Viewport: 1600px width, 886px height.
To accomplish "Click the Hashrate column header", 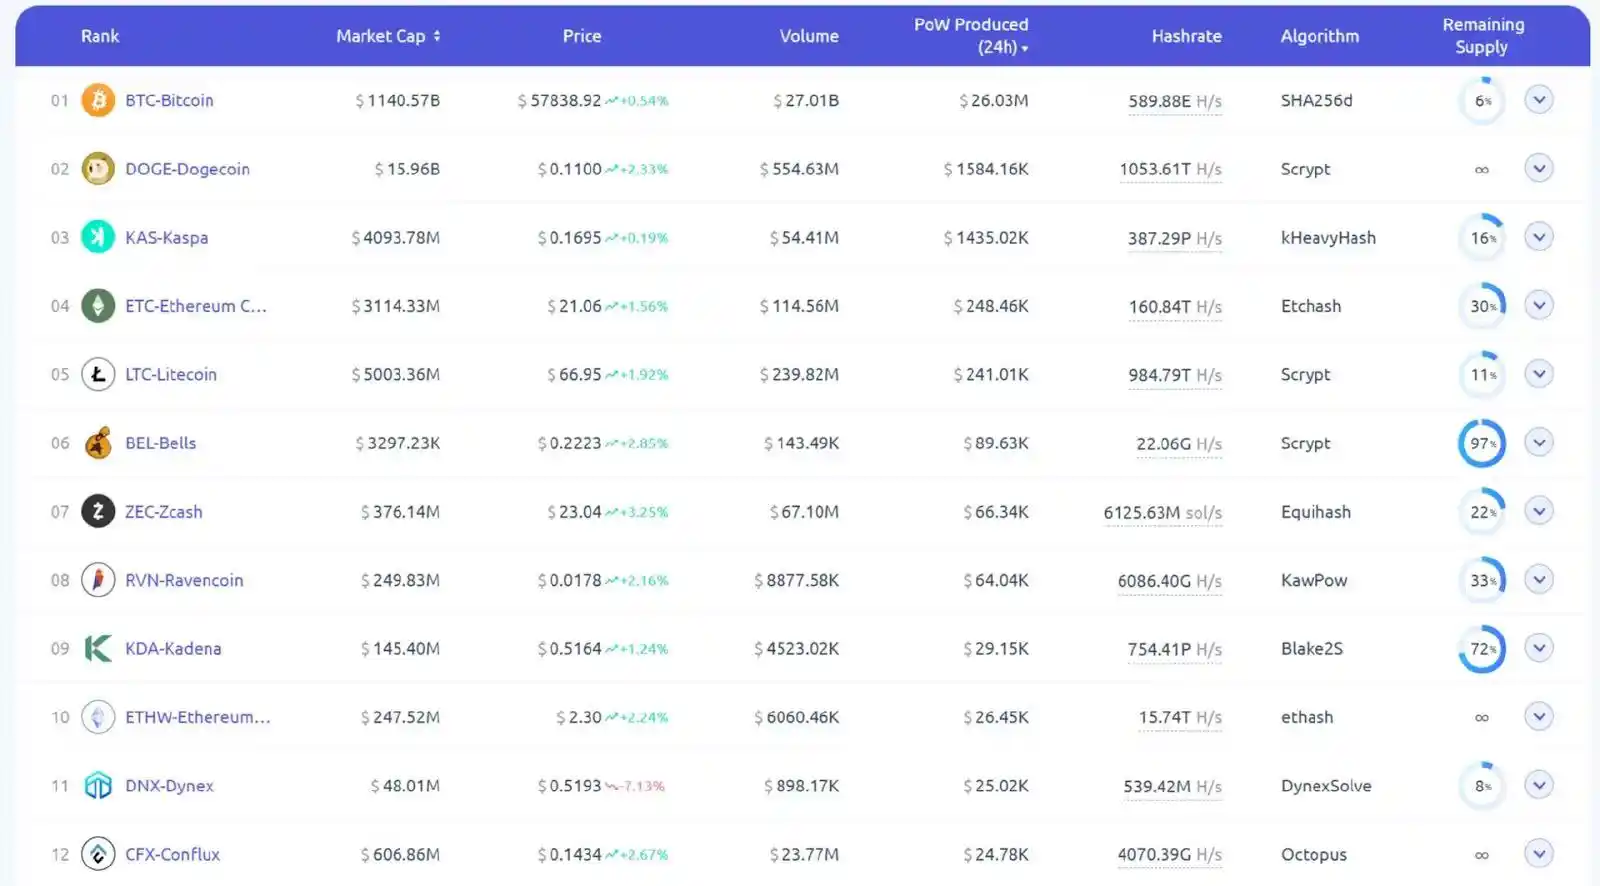I will (1186, 36).
